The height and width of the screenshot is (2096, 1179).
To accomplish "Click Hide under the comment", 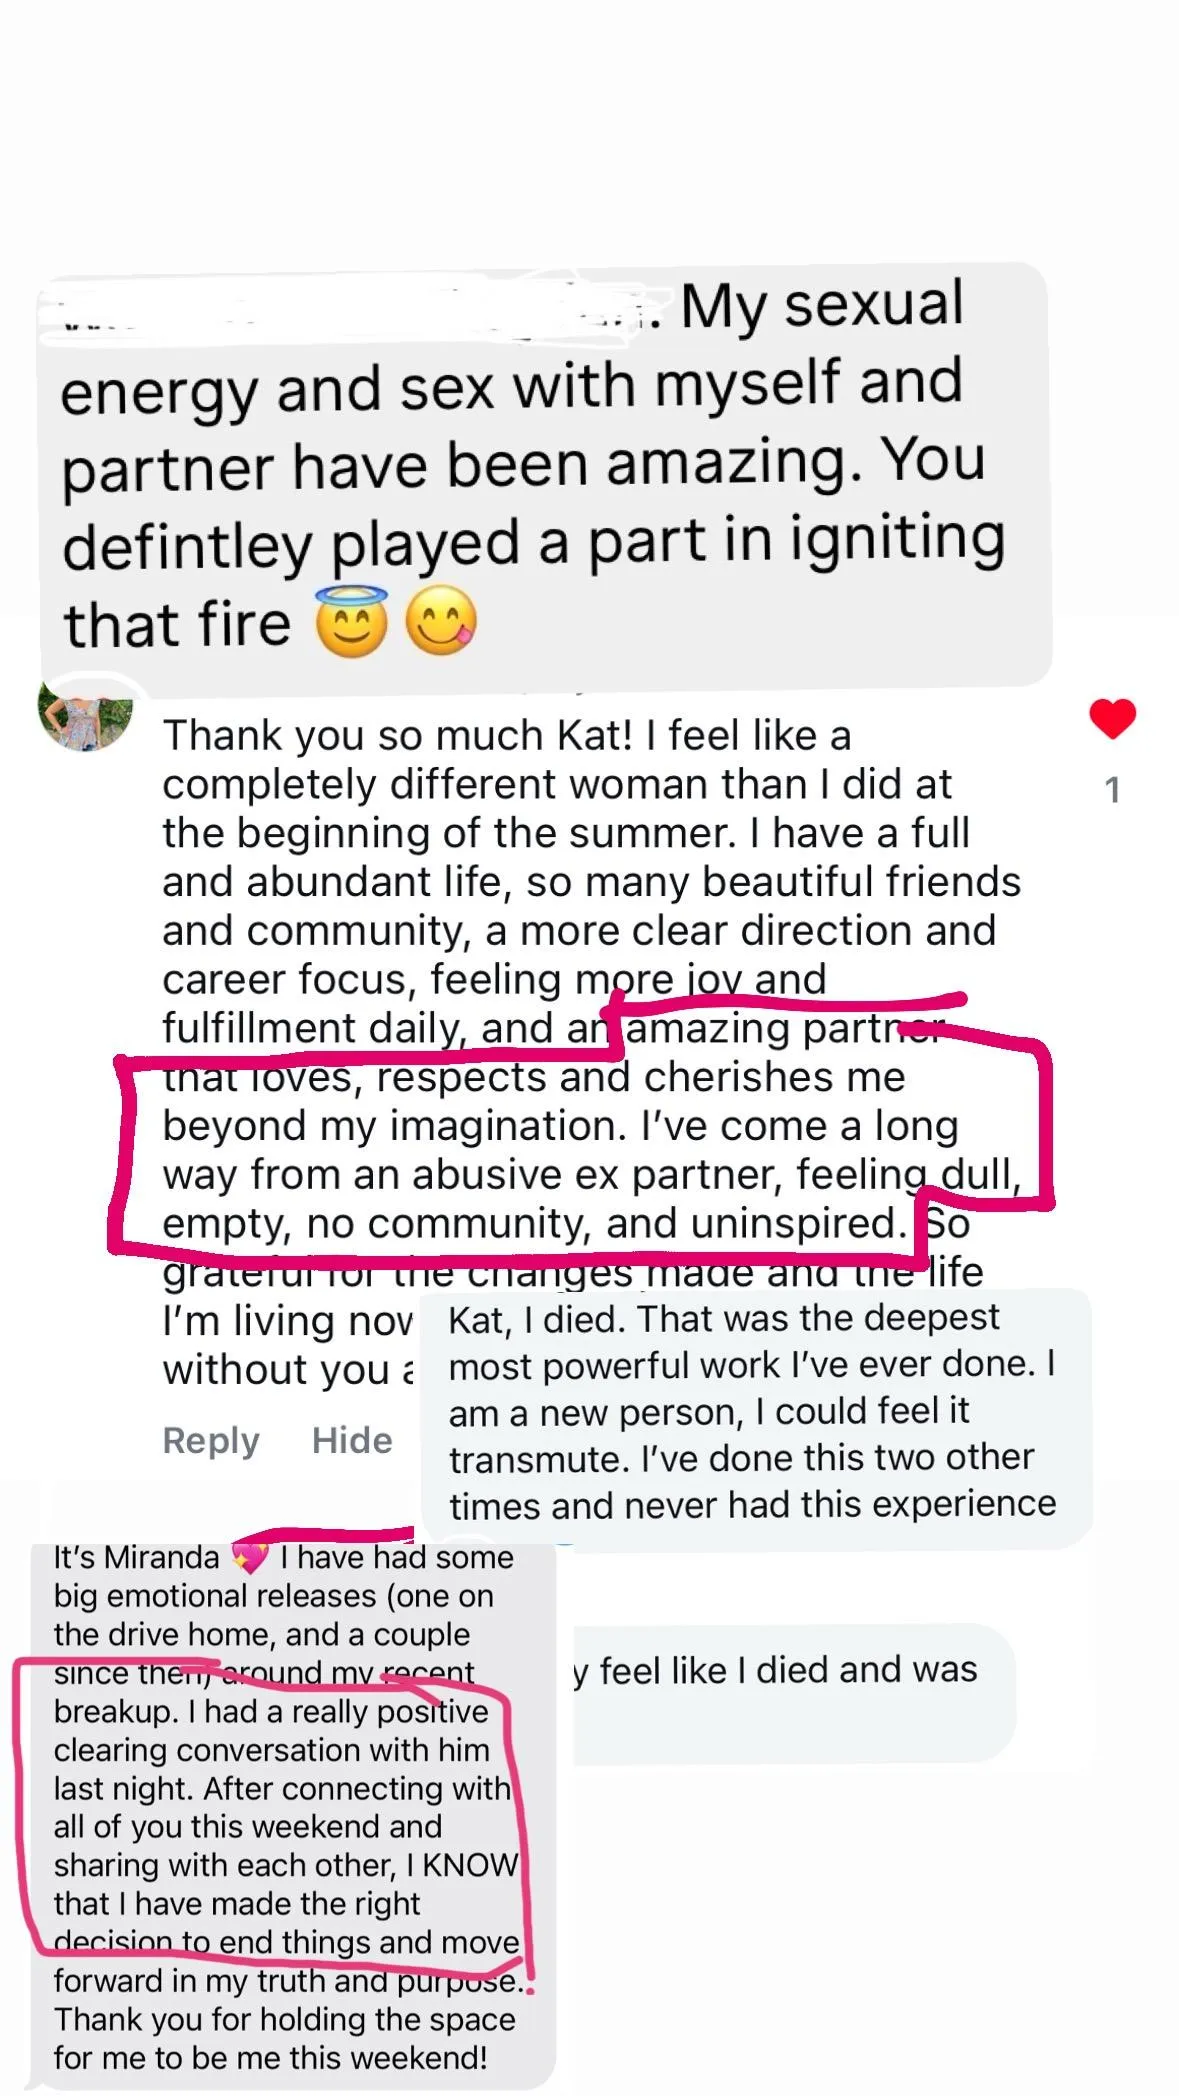I will 352,1440.
